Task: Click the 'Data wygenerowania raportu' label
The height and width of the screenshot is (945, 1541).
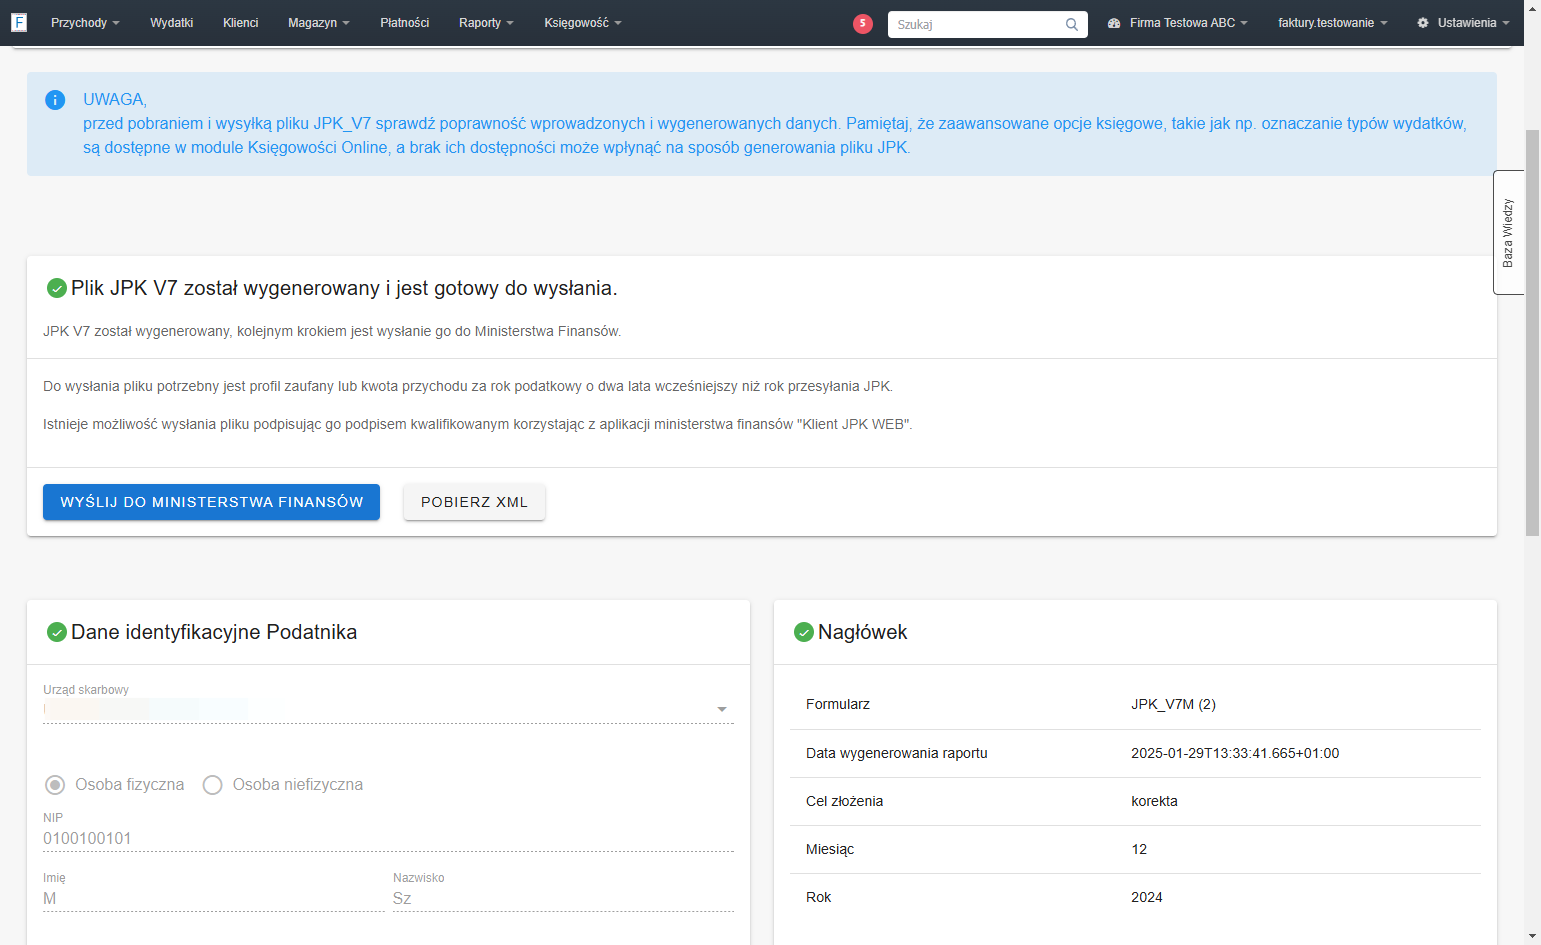Action: (x=897, y=753)
